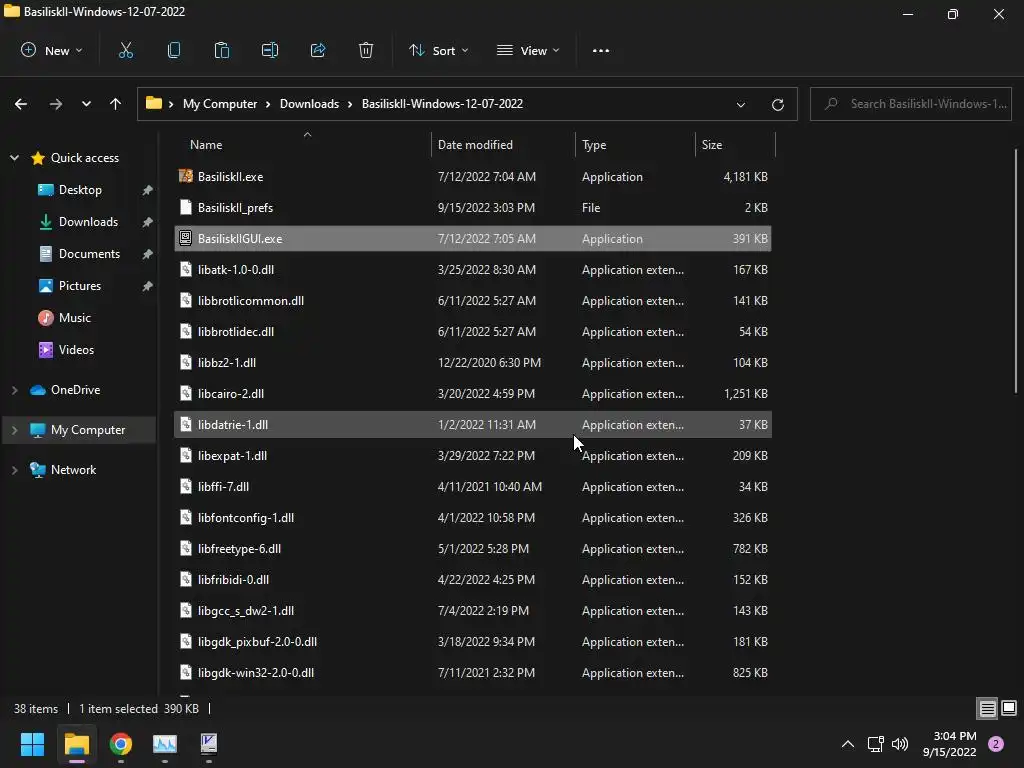Screen dimensions: 1024x768
Task: Sort by the Type column header
Action: (x=635, y=144)
